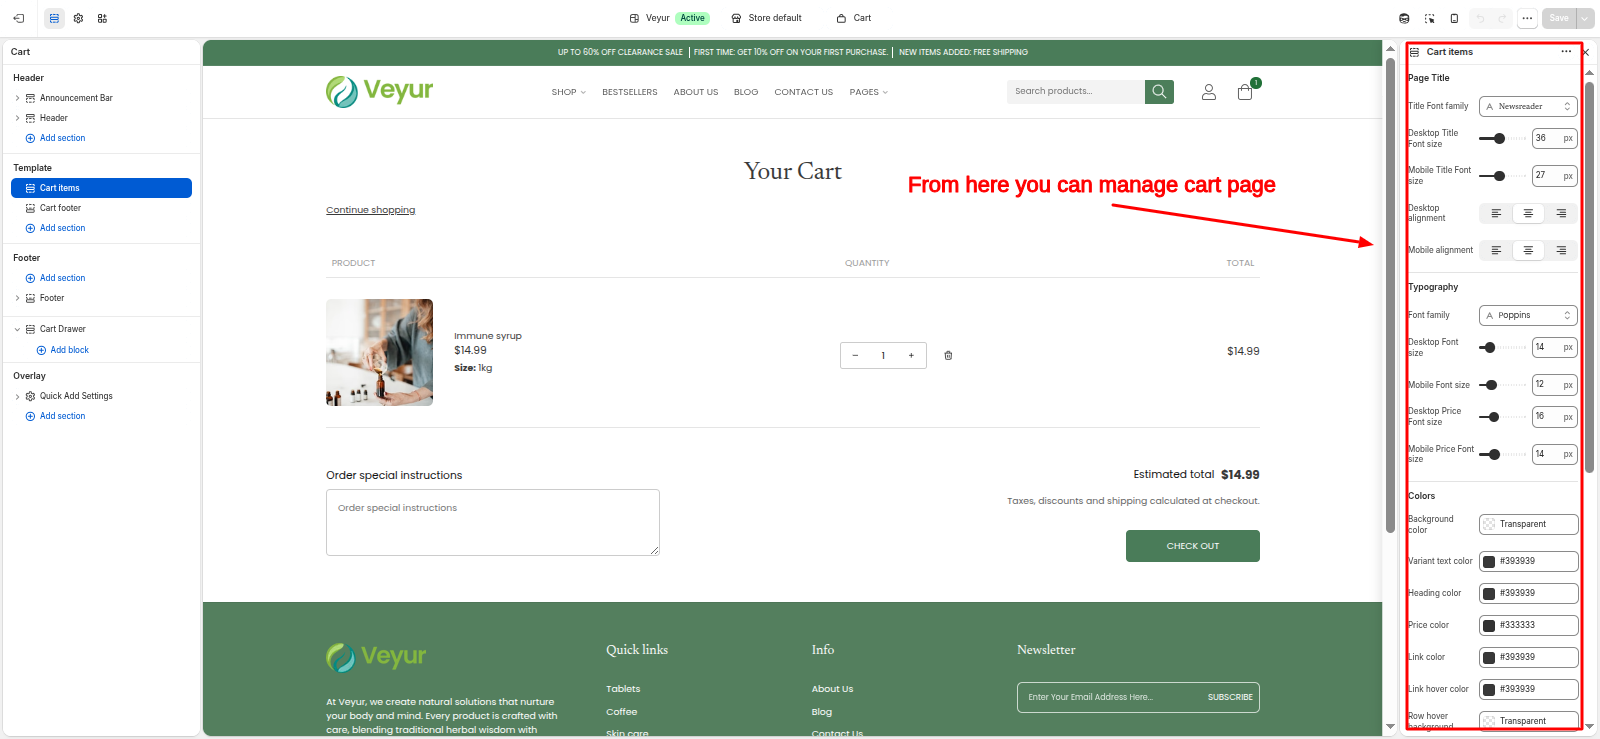
Task: Exit the theme editor via back icon
Action: [18, 18]
